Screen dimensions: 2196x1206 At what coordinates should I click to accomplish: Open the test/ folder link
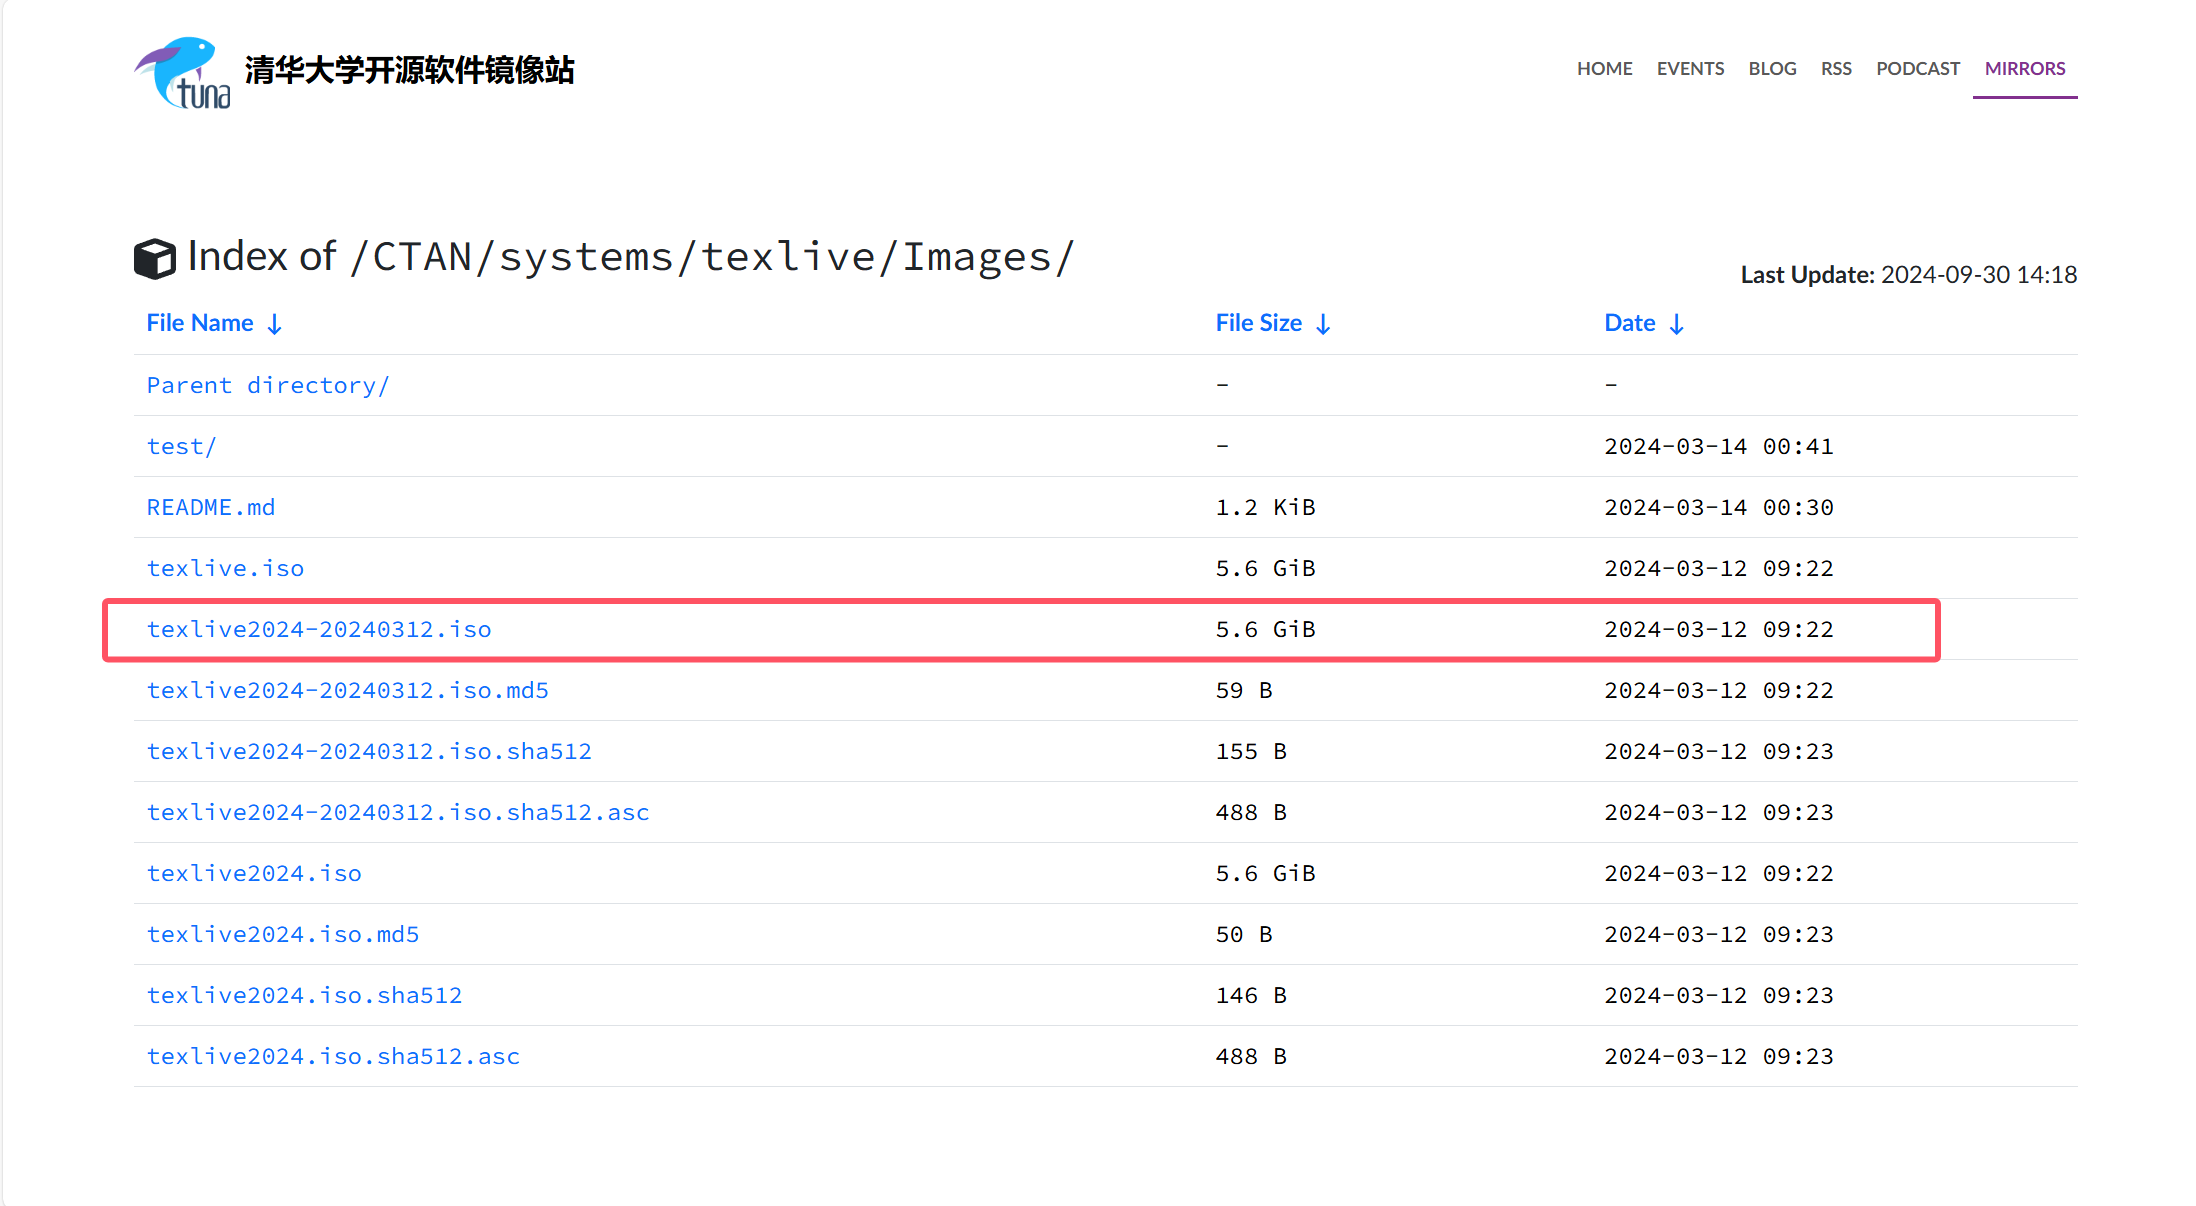click(x=181, y=446)
